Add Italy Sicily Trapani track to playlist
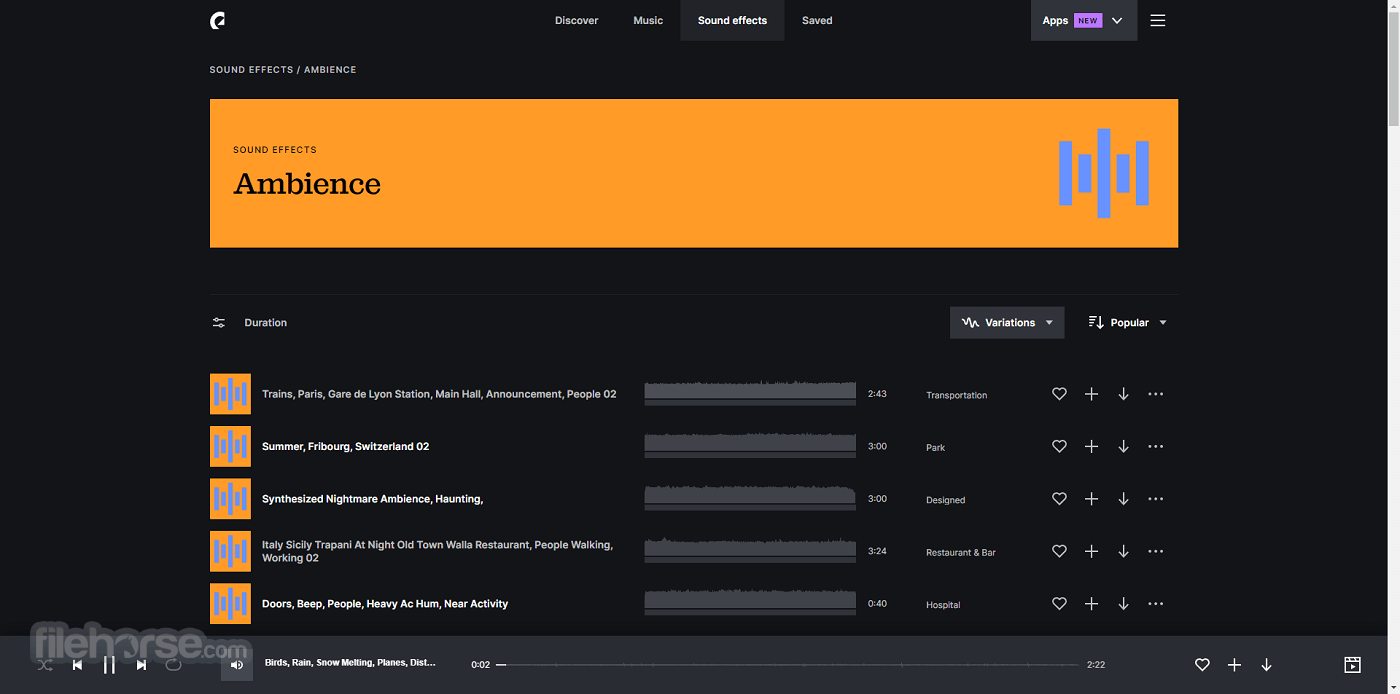The width and height of the screenshot is (1400, 694). (x=1091, y=551)
